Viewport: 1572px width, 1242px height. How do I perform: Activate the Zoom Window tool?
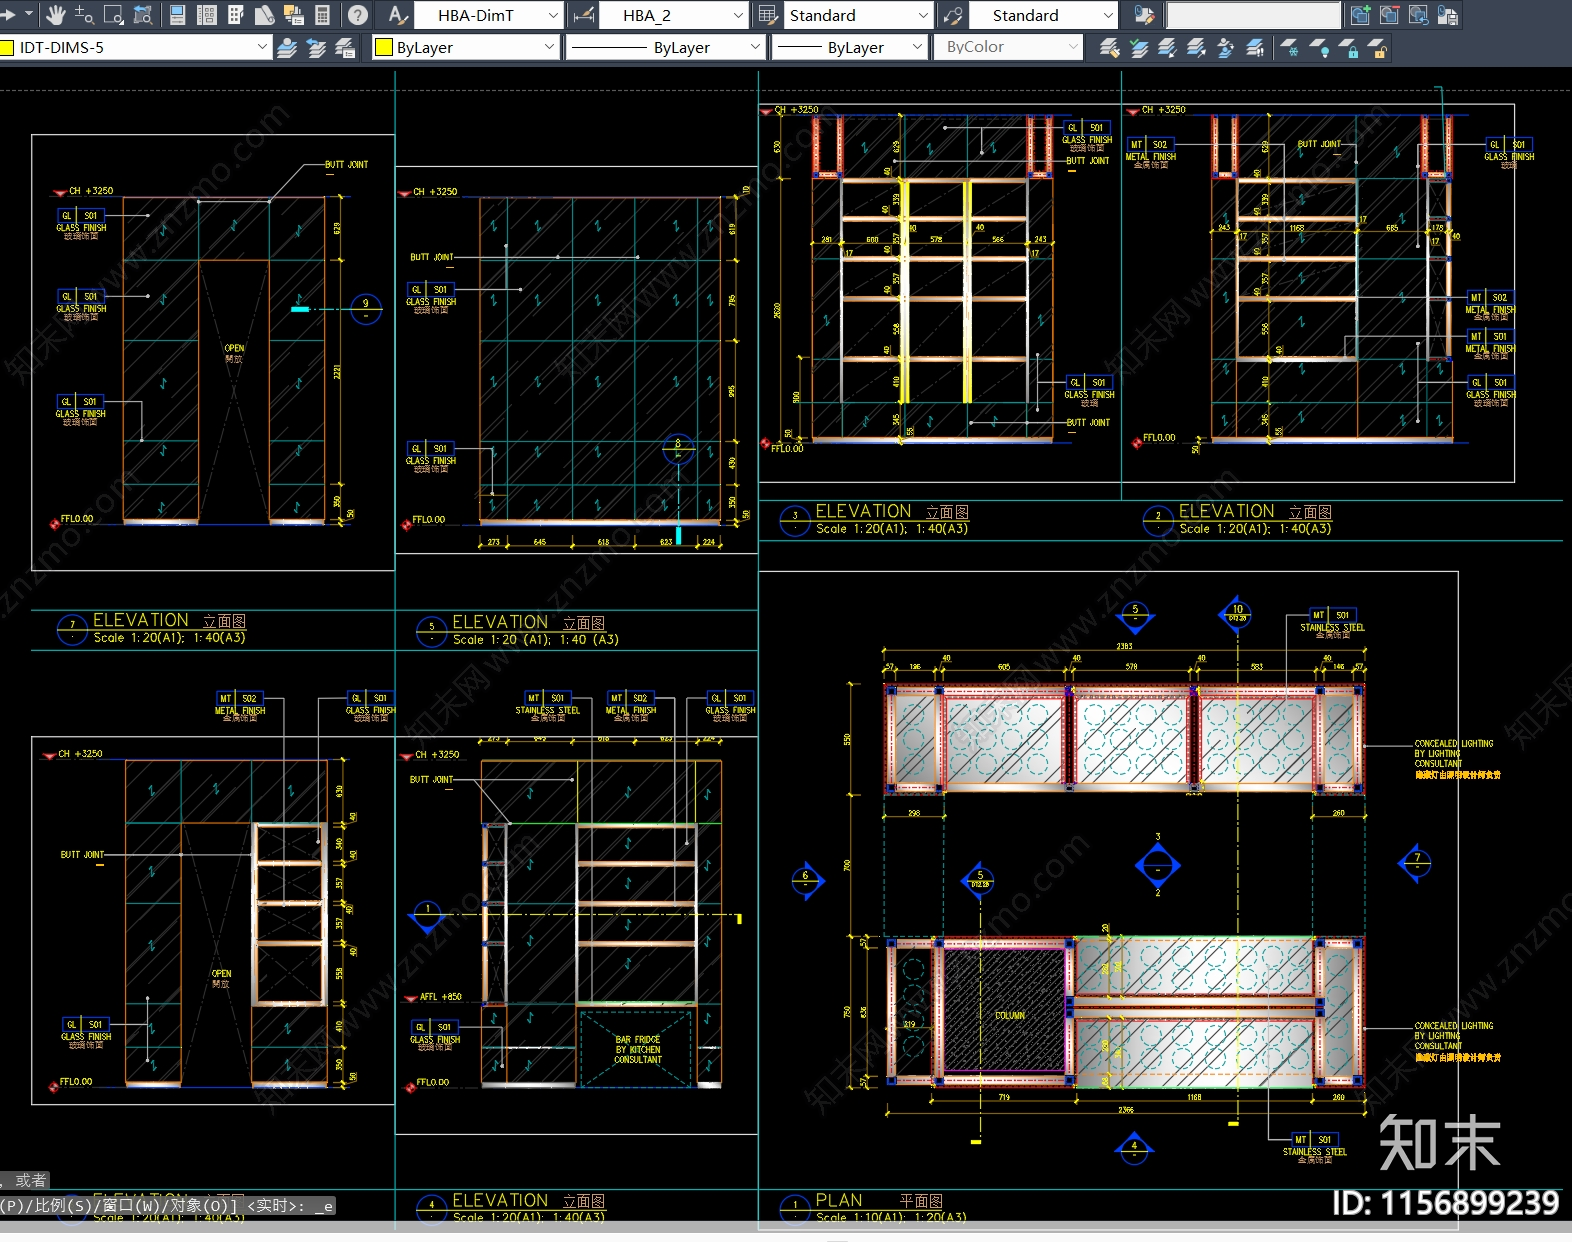[114, 15]
